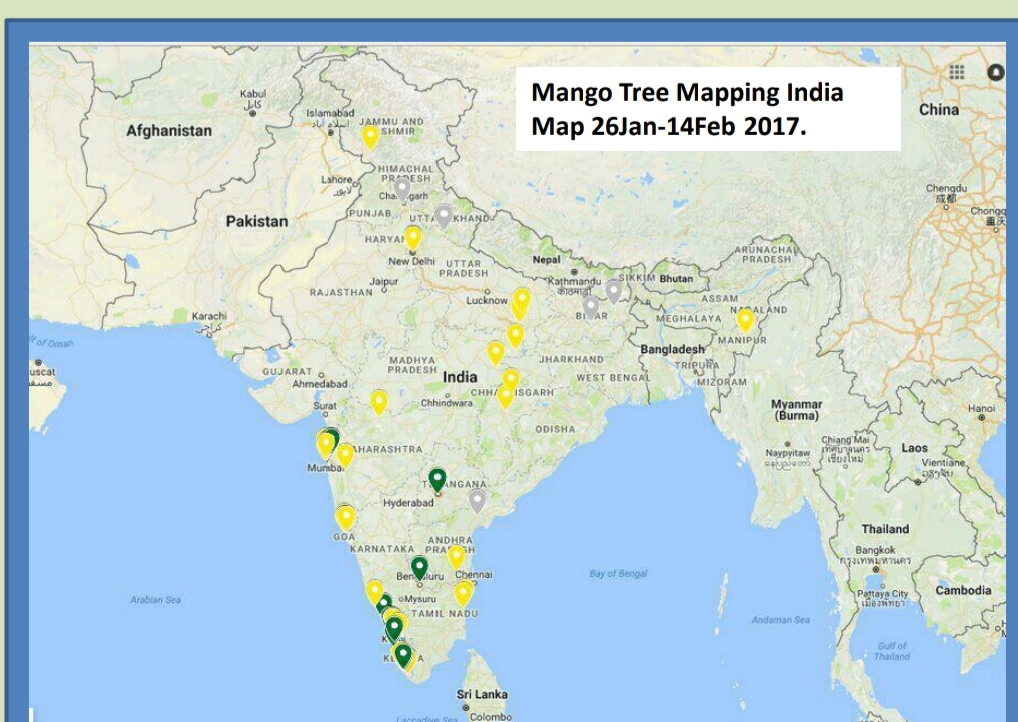Click the Mango Tree Mapping India title box
Viewport: 1018px width, 722px height.
coord(708,109)
